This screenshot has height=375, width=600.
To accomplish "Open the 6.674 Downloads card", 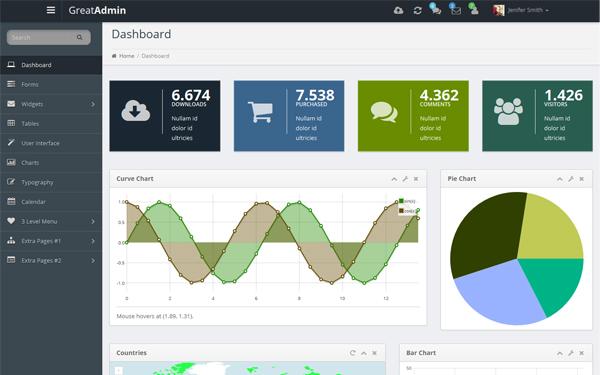I will (x=165, y=116).
